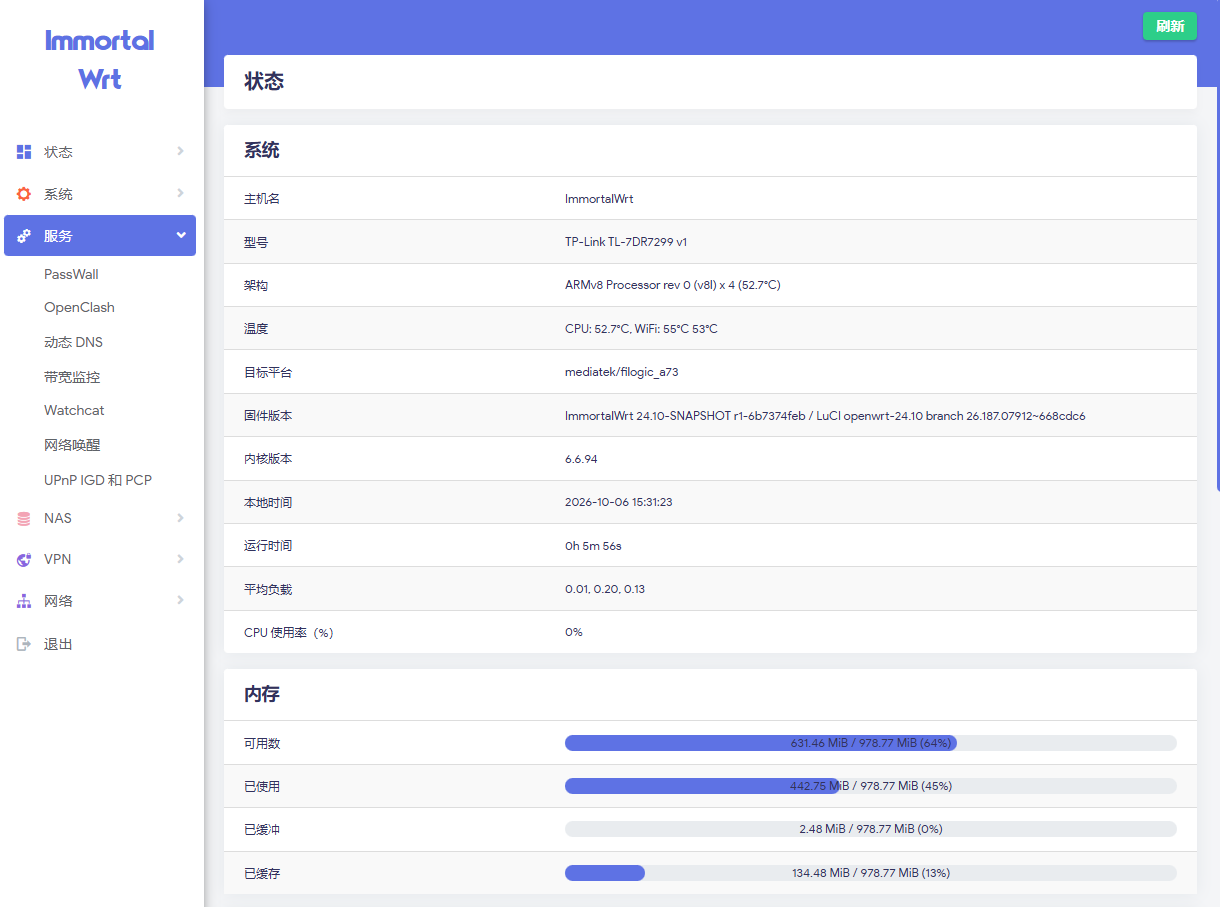
Task: Click the 可用数 memory progress bar
Action: (871, 743)
